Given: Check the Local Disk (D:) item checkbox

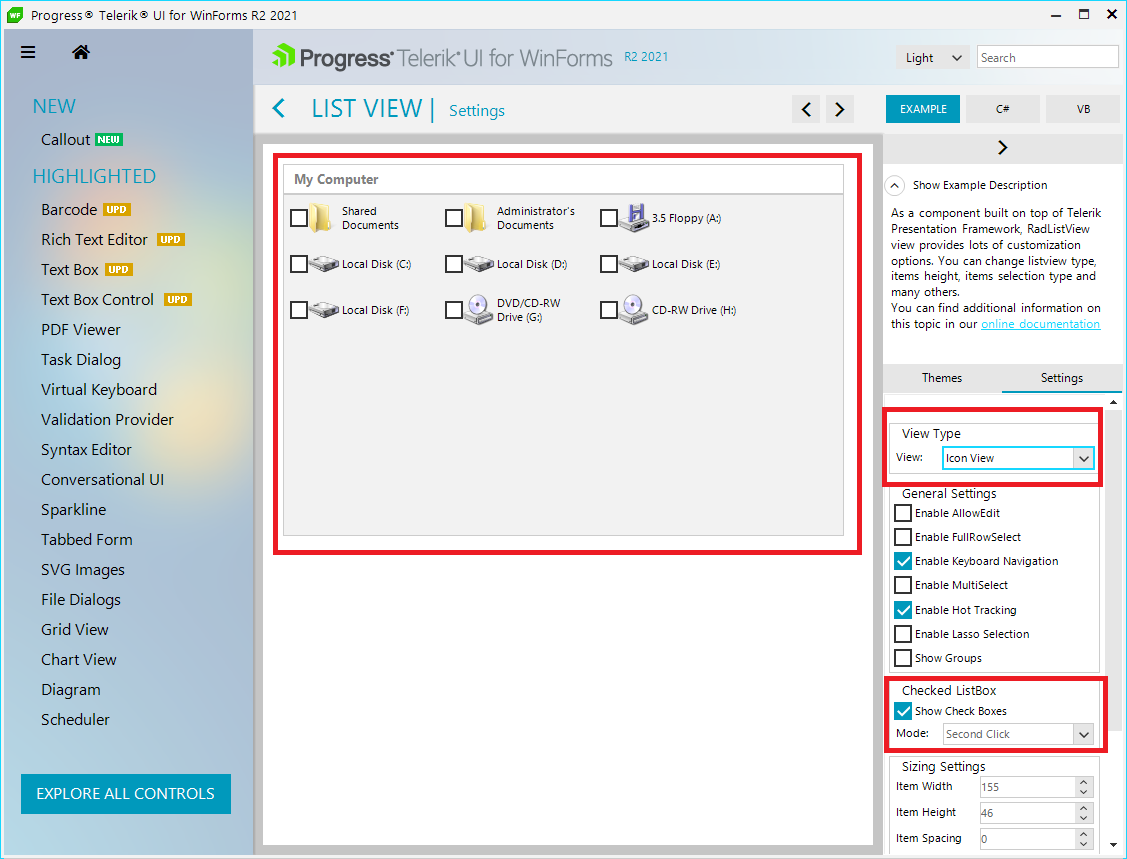Looking at the screenshot, I should [454, 264].
